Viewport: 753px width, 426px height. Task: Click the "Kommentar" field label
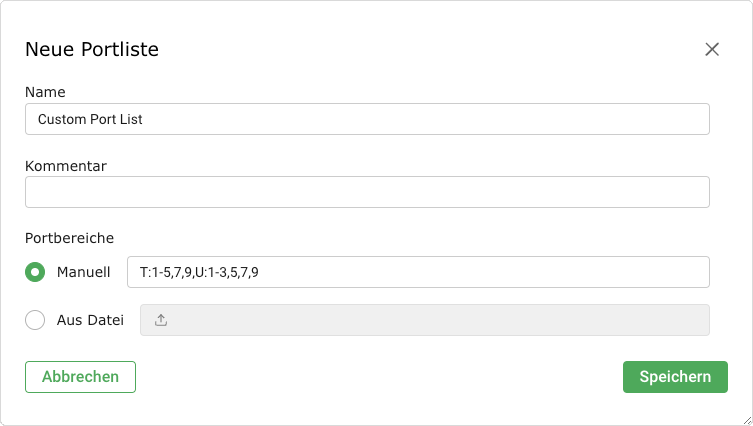tap(66, 165)
